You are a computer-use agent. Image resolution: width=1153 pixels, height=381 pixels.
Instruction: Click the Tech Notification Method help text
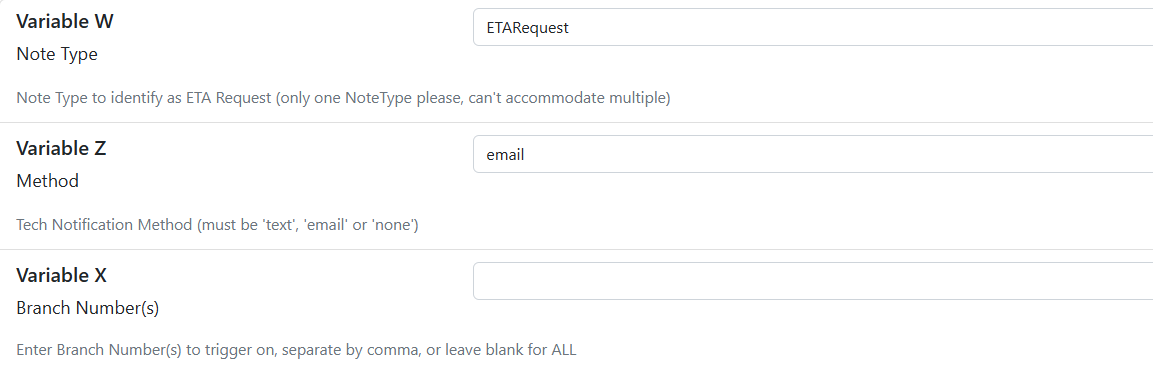point(217,225)
